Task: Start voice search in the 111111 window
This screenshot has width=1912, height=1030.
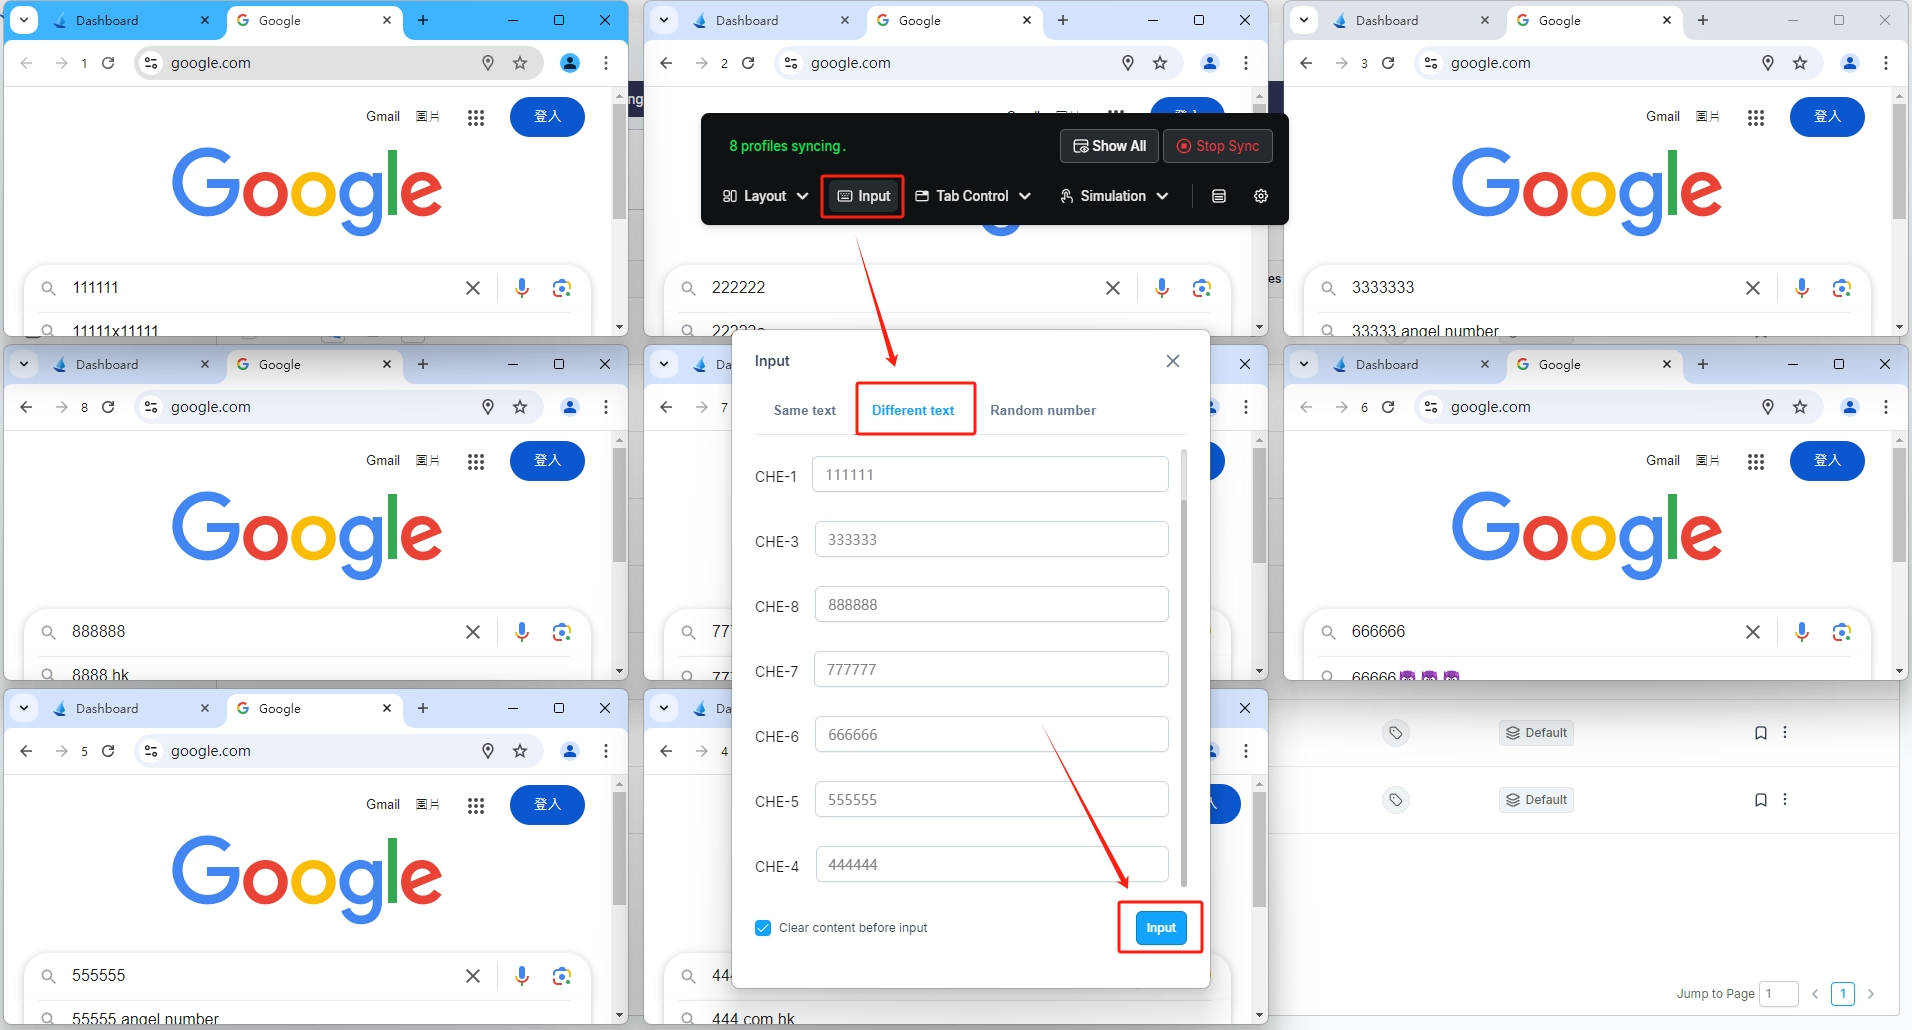Action: 522,288
